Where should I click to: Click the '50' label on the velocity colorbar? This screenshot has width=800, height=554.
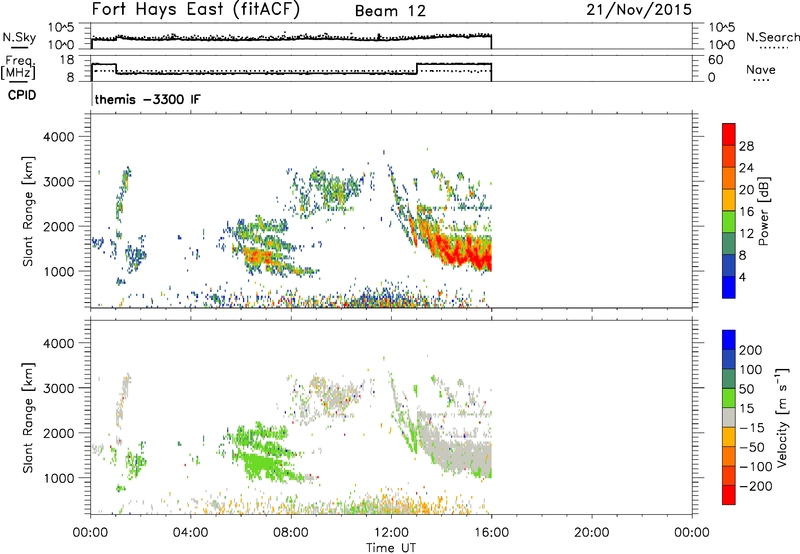coord(746,389)
